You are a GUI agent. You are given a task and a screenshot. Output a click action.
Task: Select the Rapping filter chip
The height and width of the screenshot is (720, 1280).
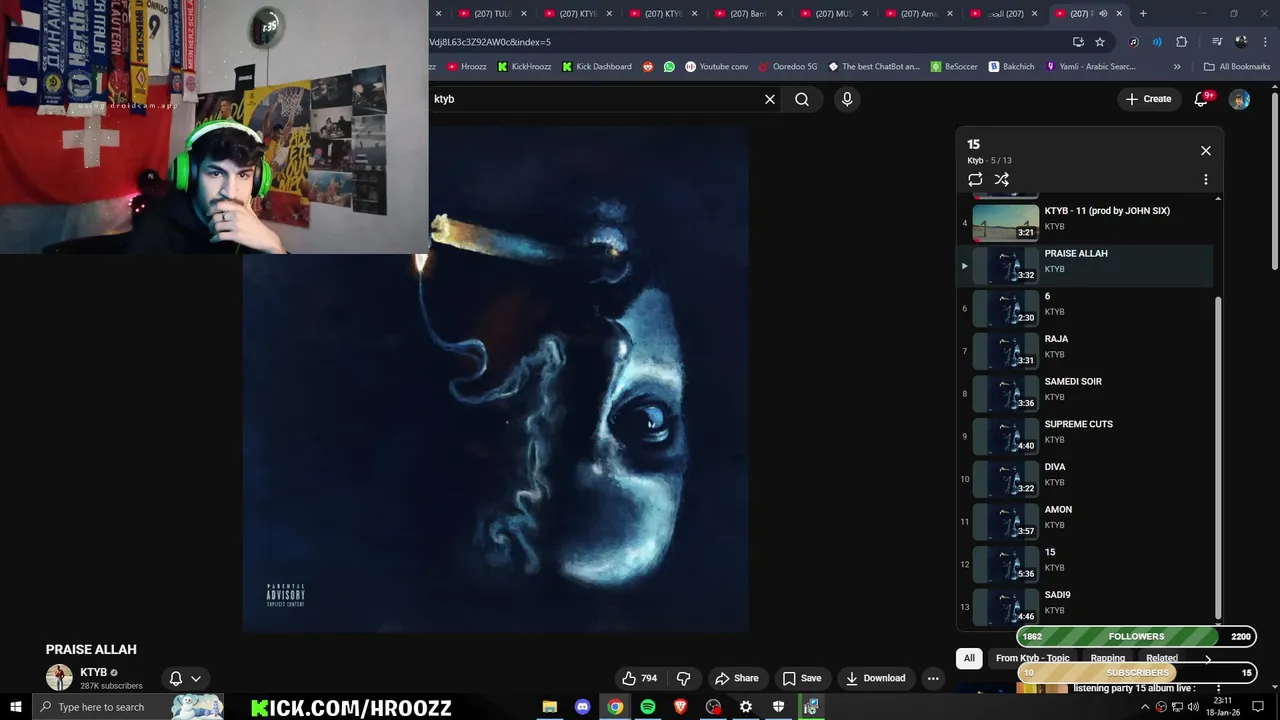click(x=1107, y=658)
